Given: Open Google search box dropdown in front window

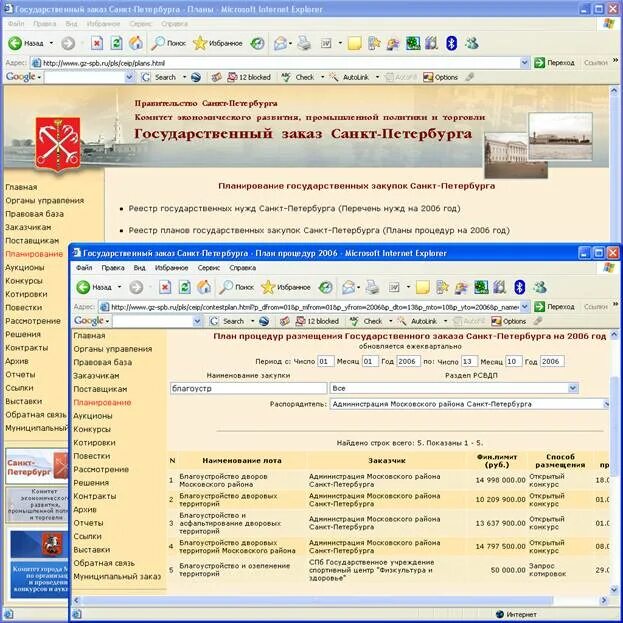Looking at the screenshot, I should pyautogui.click(x=197, y=321).
